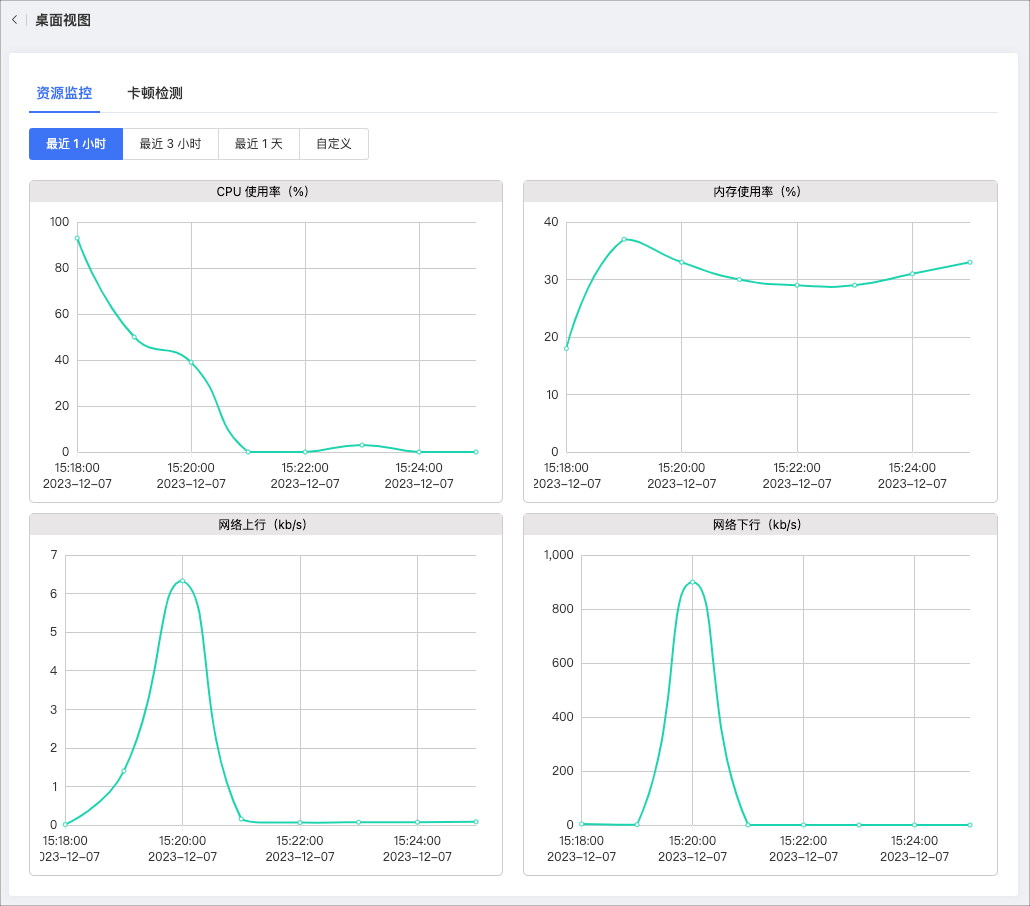Select the 最近 1 小时 time range

76,144
